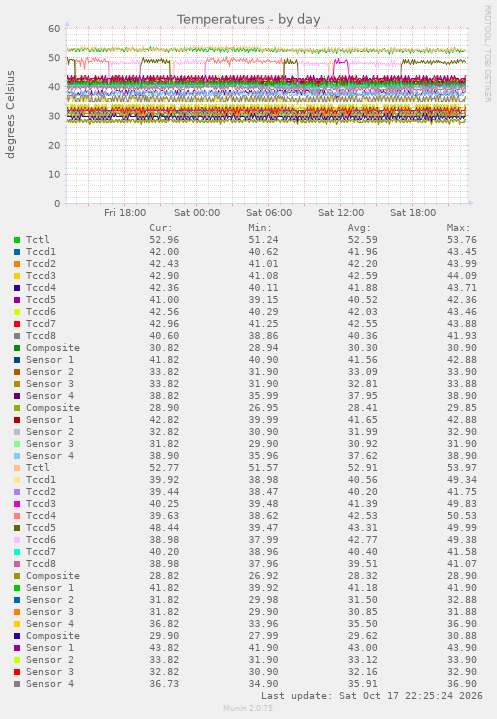Click the Last update timestamp text

coord(372,696)
